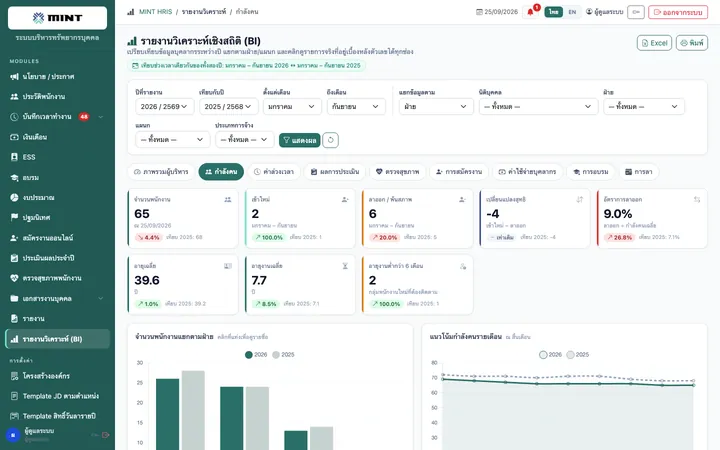Click the tallest 2026 bar in department chart
The width and height of the screenshot is (720, 450).
tap(168, 414)
